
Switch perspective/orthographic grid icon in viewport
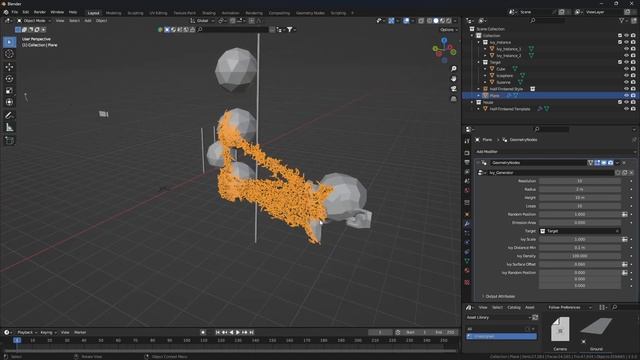pos(453,98)
